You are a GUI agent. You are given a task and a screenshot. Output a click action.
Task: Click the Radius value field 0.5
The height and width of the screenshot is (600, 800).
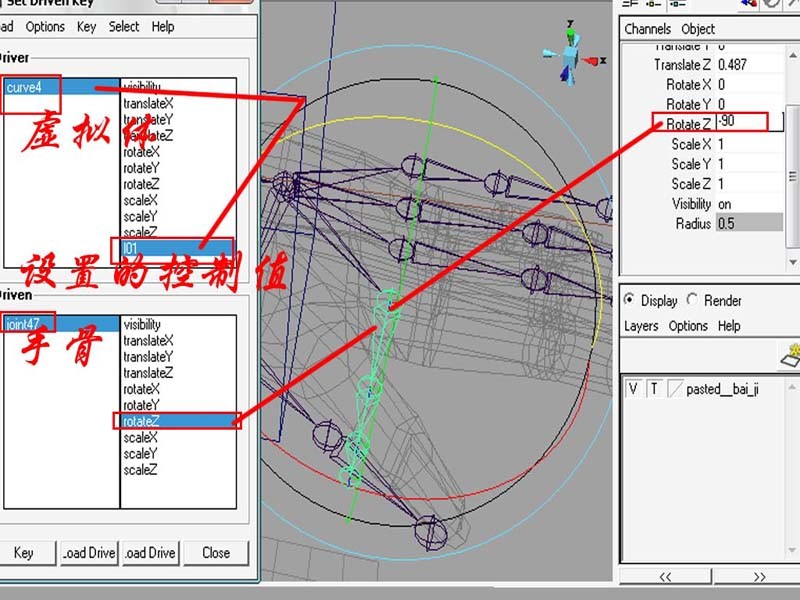point(749,223)
